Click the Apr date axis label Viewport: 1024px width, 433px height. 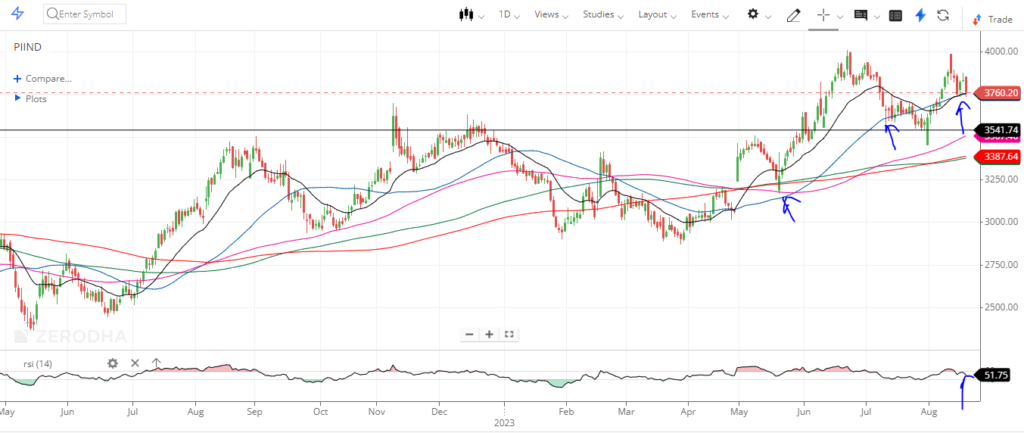point(687,413)
